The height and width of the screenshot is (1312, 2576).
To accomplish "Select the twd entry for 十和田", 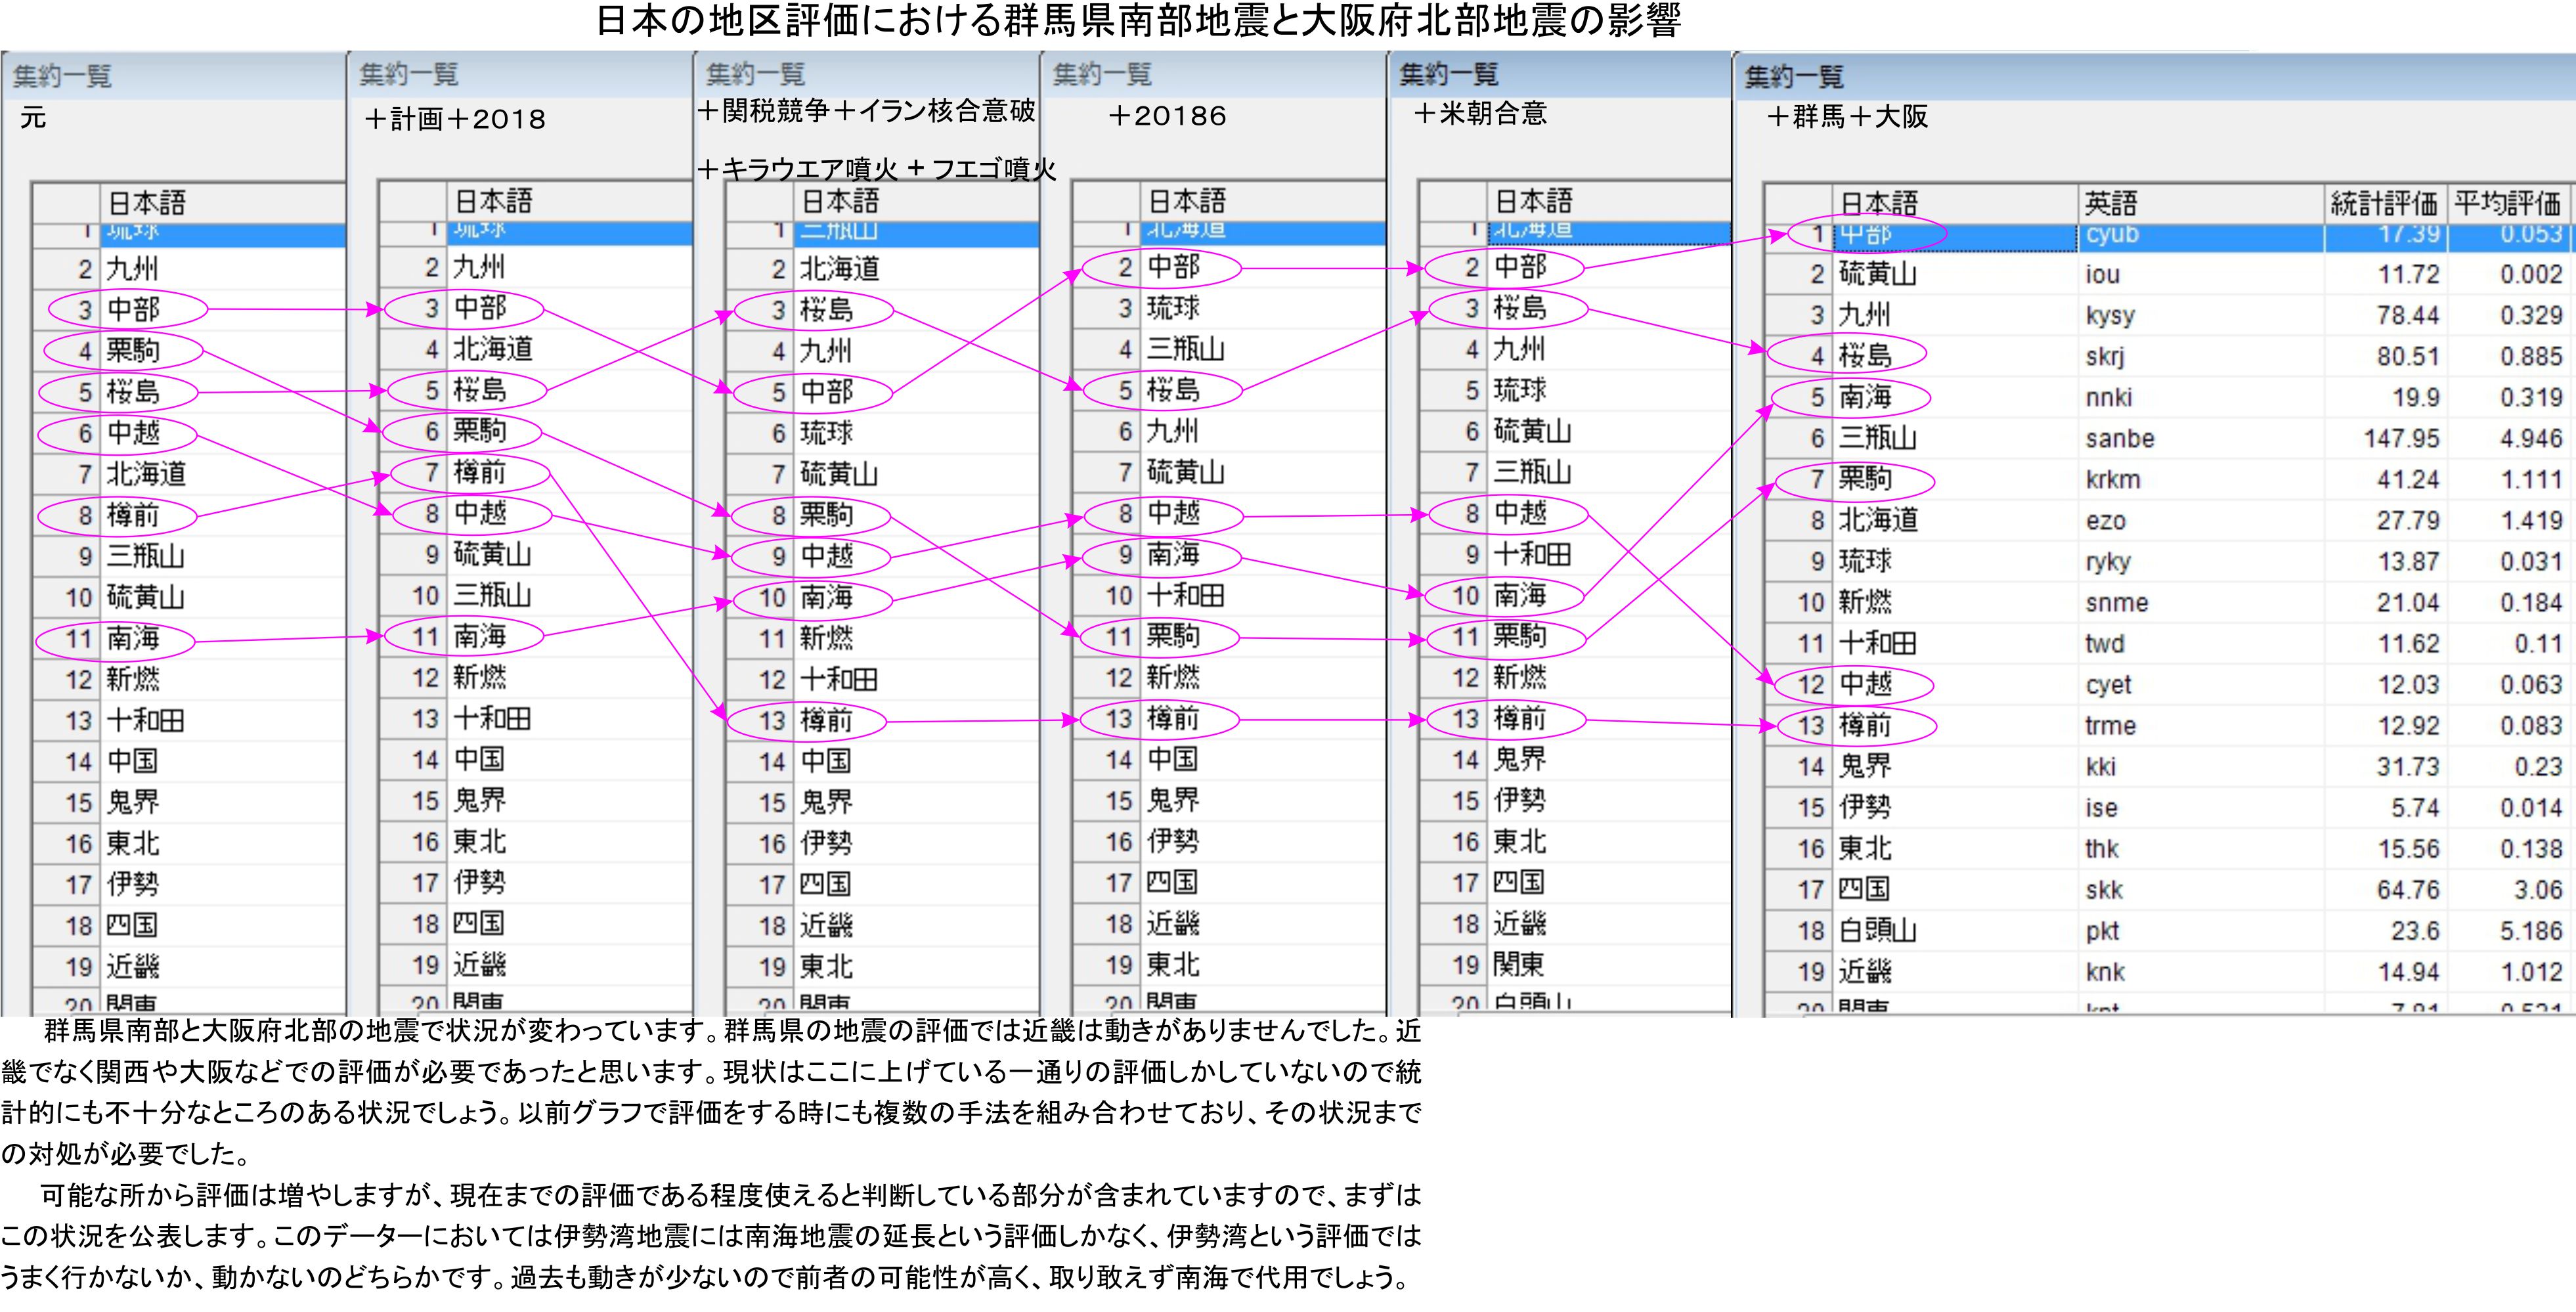I will [x=2104, y=643].
